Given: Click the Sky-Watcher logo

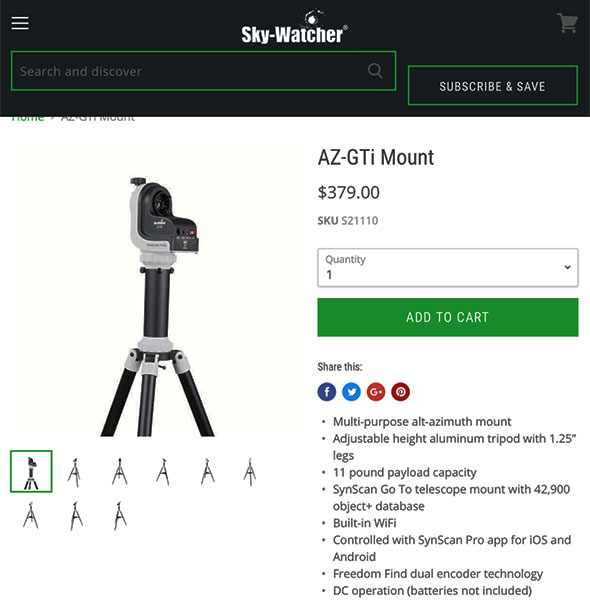Looking at the screenshot, I should pyautogui.click(x=295, y=27).
